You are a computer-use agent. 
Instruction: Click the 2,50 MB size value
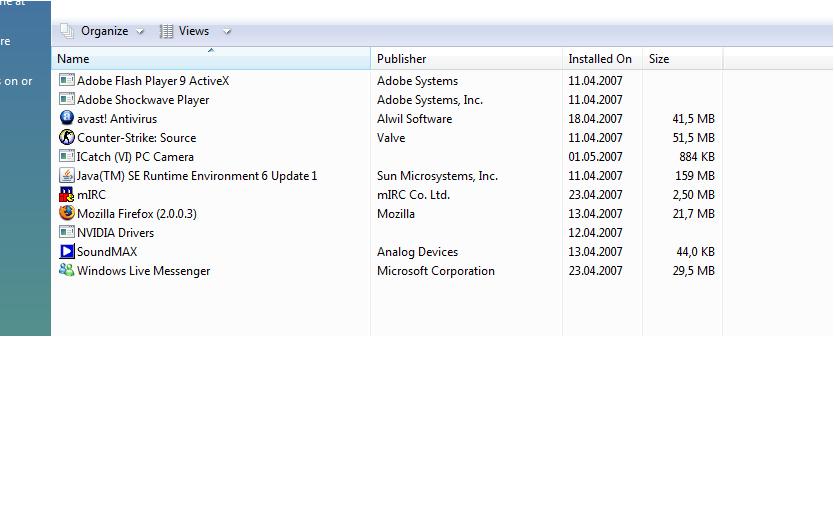coord(693,195)
